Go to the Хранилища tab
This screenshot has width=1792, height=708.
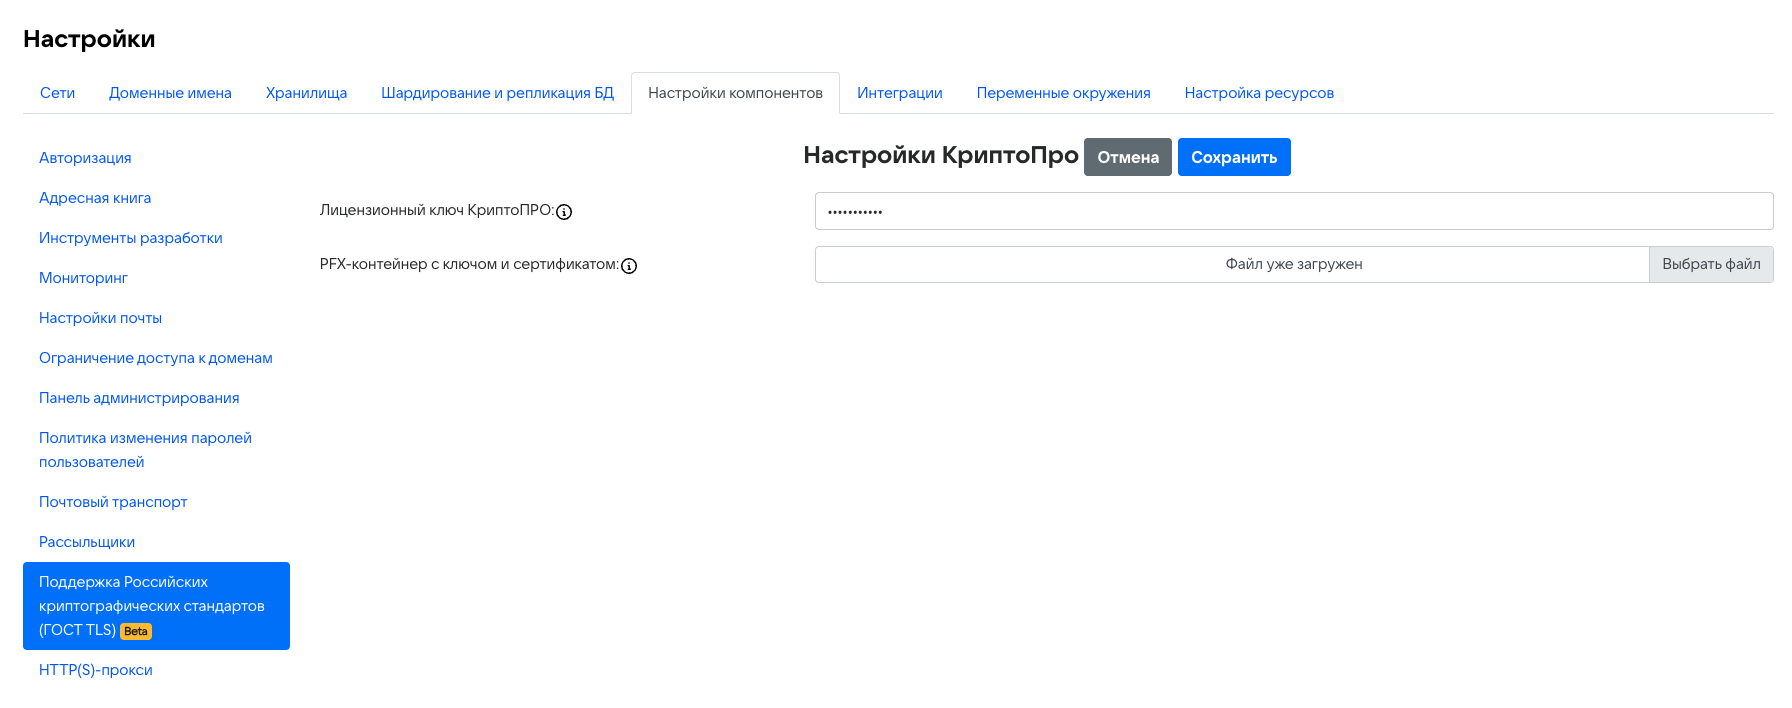click(306, 93)
